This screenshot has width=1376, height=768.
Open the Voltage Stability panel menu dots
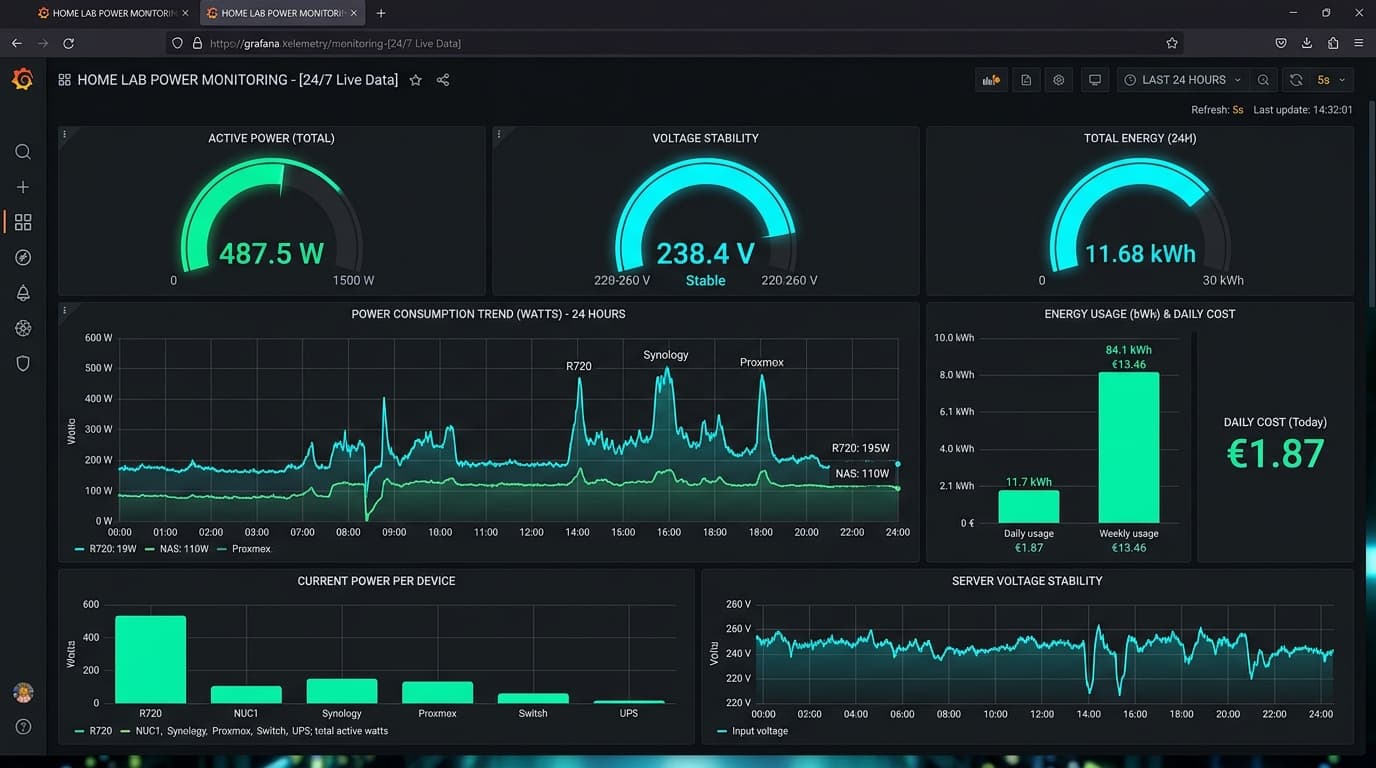499,134
